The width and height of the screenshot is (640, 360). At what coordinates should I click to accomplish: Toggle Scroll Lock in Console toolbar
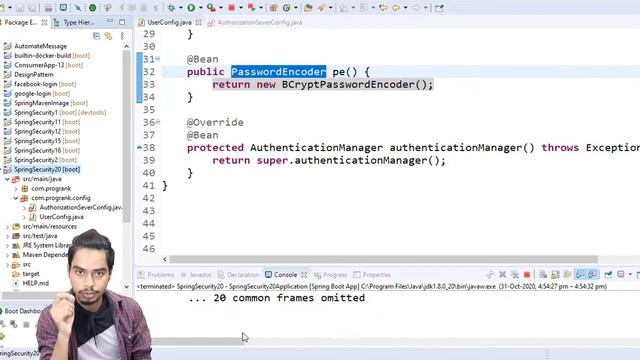coord(555,275)
